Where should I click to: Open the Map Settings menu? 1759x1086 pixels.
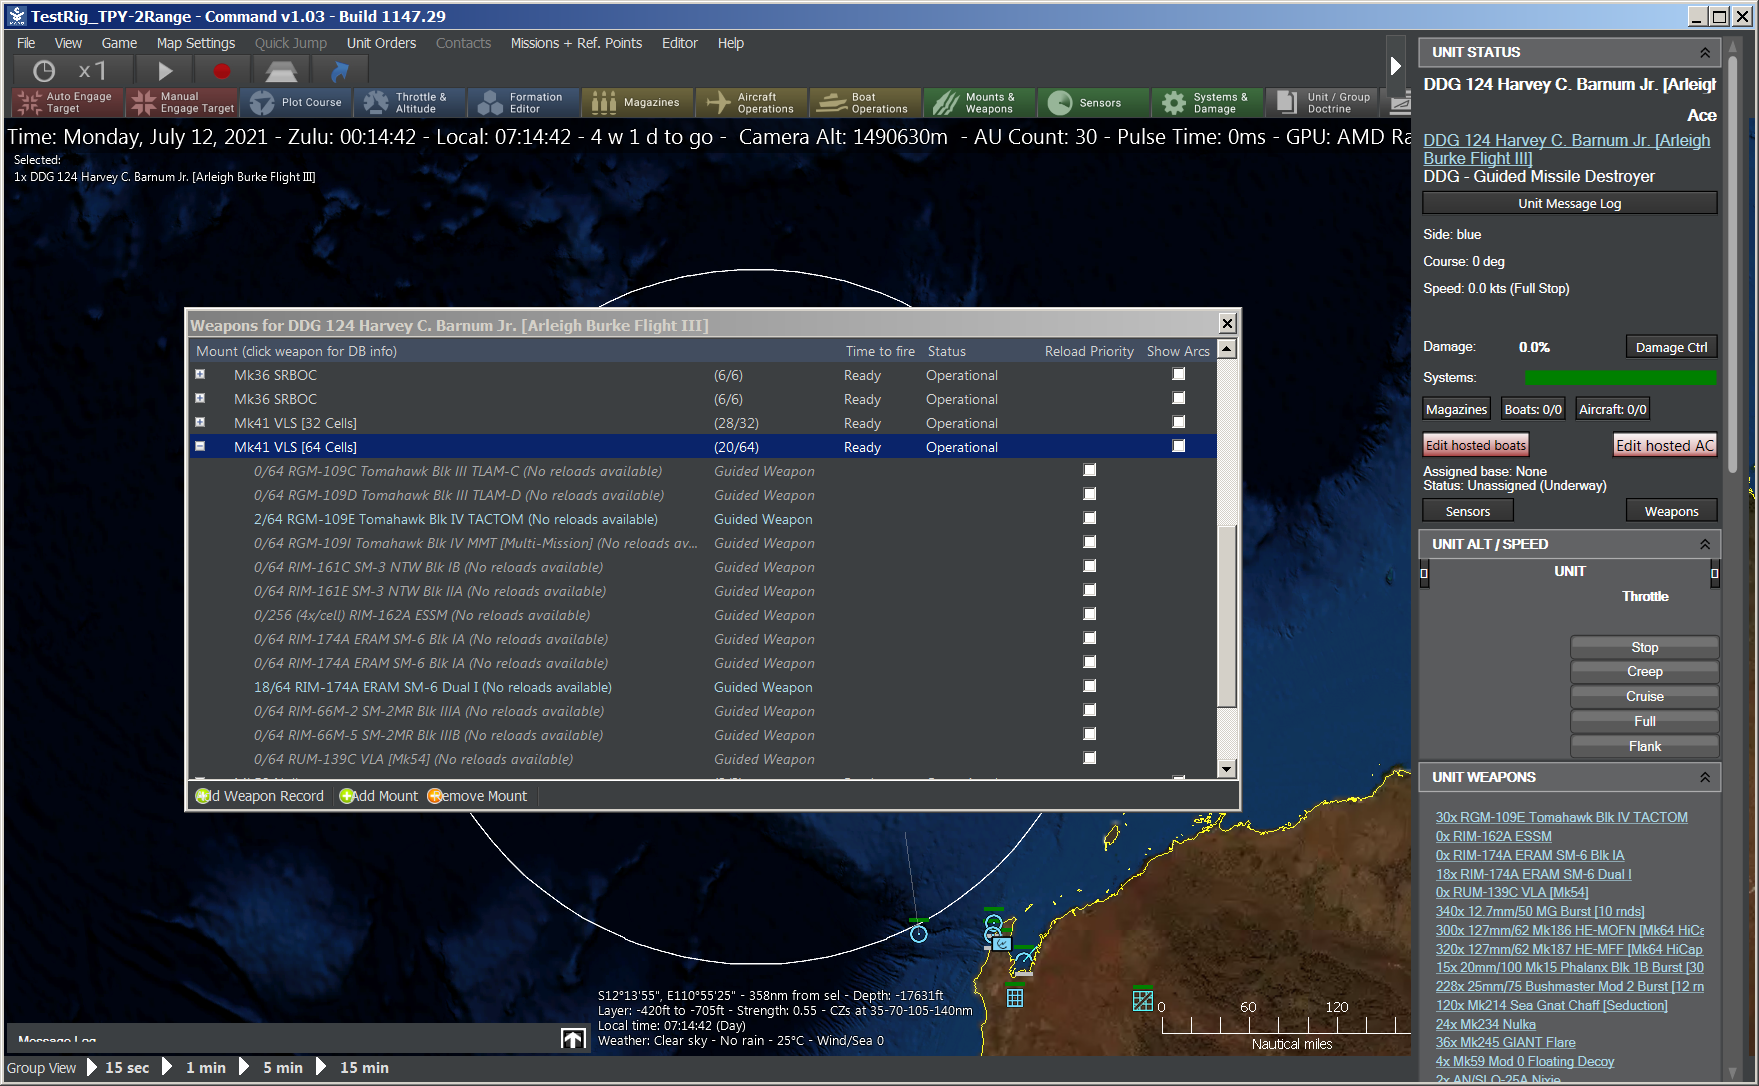[x=196, y=43]
